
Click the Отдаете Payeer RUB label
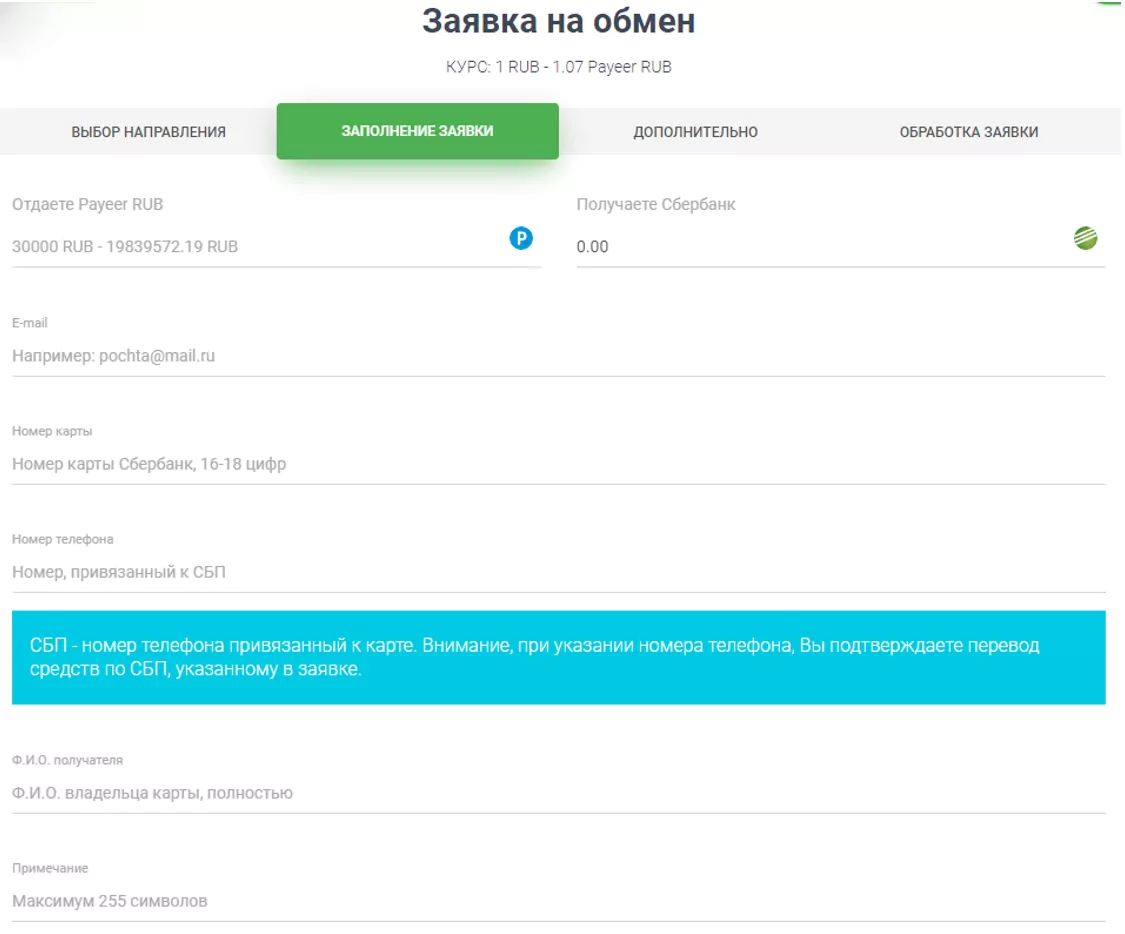tap(88, 204)
